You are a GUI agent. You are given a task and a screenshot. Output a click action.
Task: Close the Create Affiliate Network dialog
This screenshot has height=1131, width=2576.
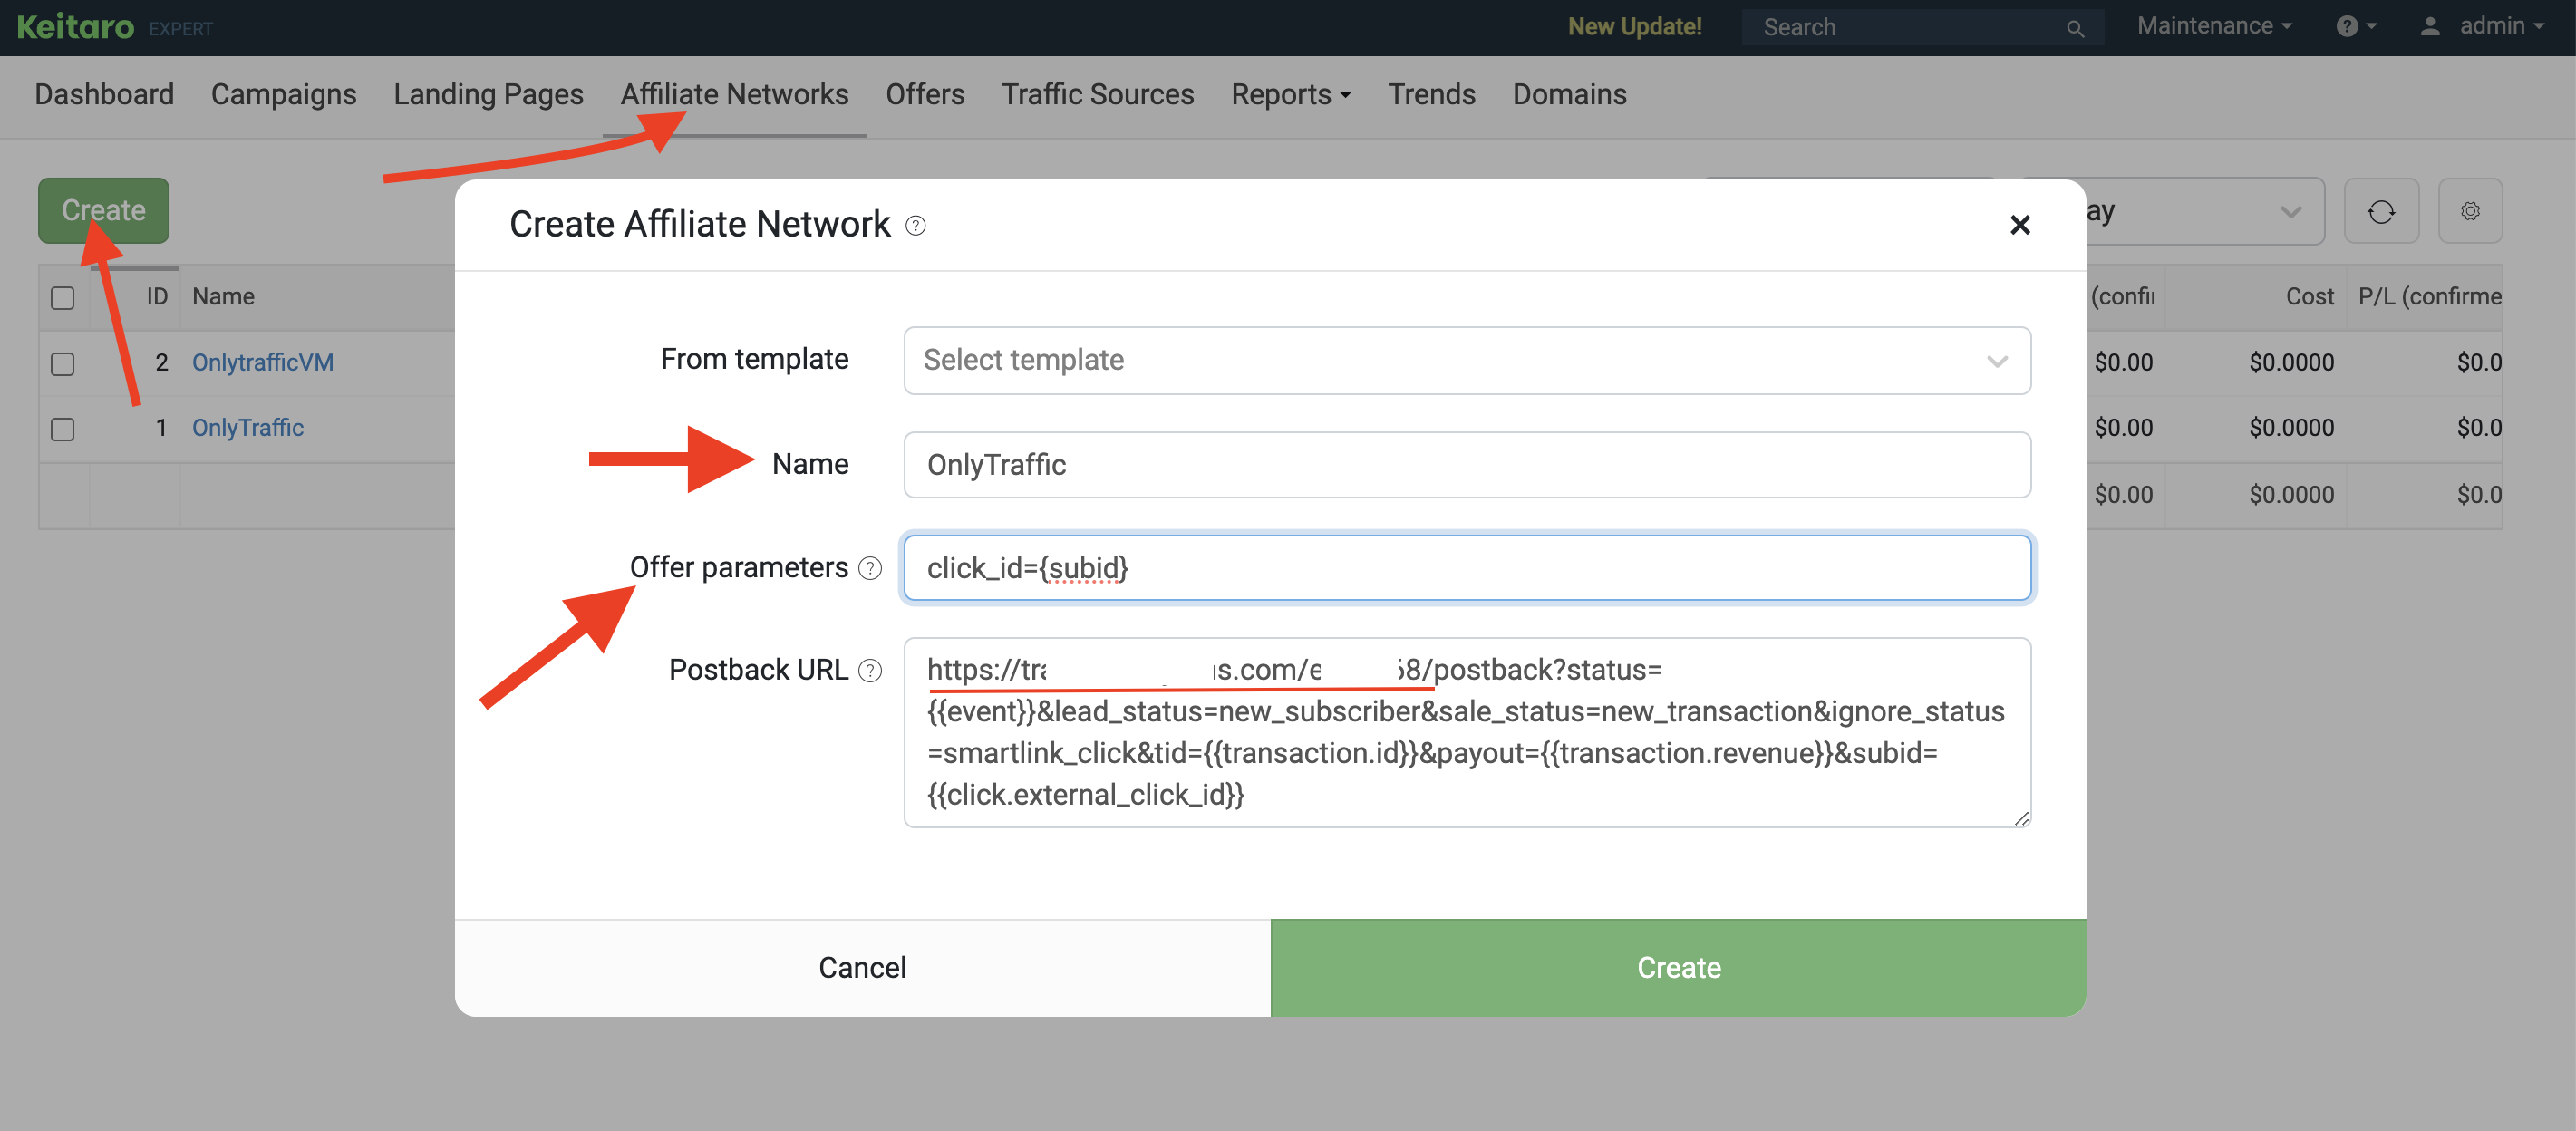[2020, 225]
